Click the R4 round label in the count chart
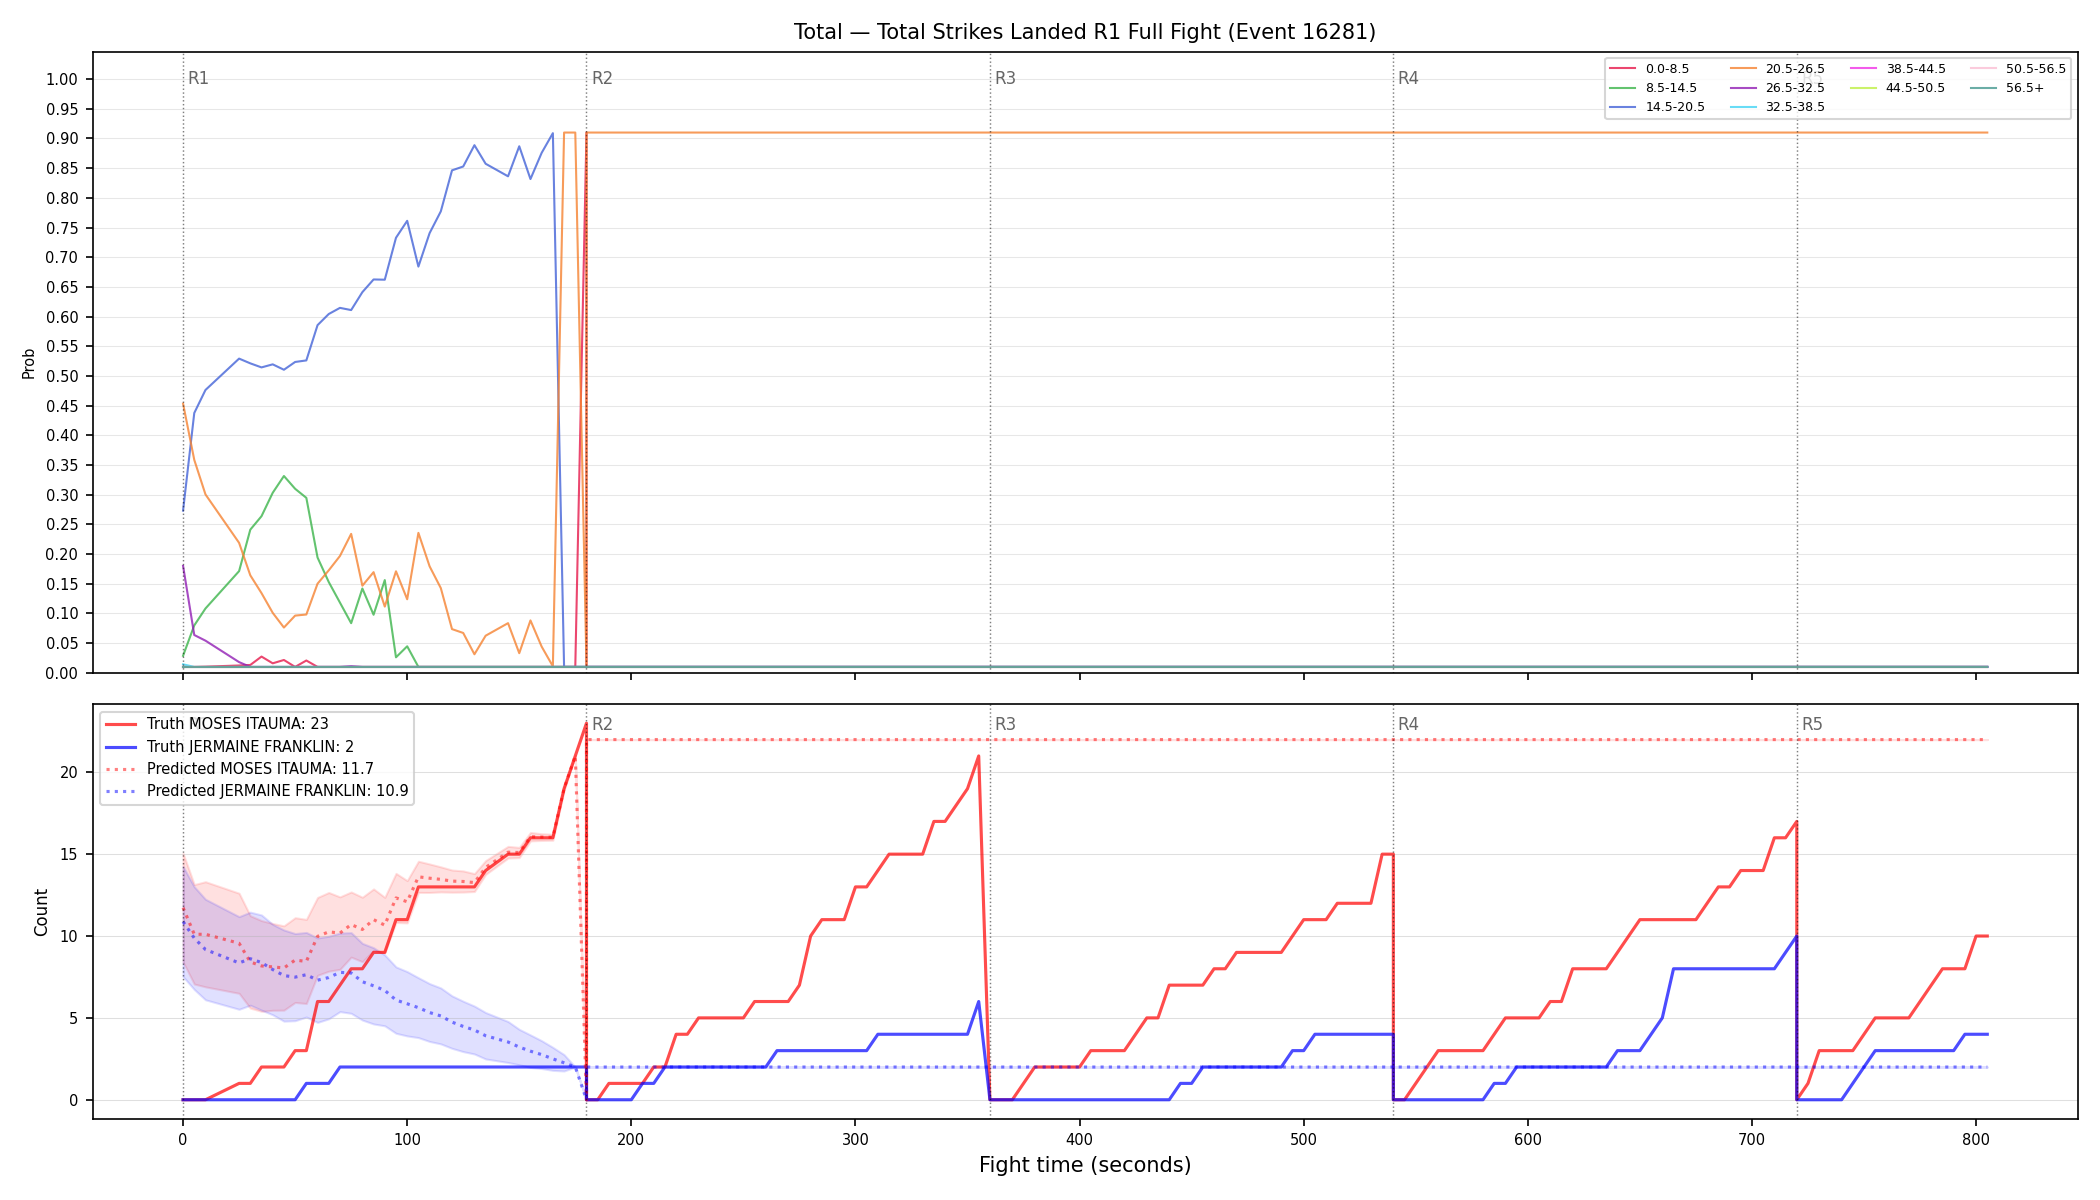This screenshot has height=1200, width=2100. point(1408,724)
